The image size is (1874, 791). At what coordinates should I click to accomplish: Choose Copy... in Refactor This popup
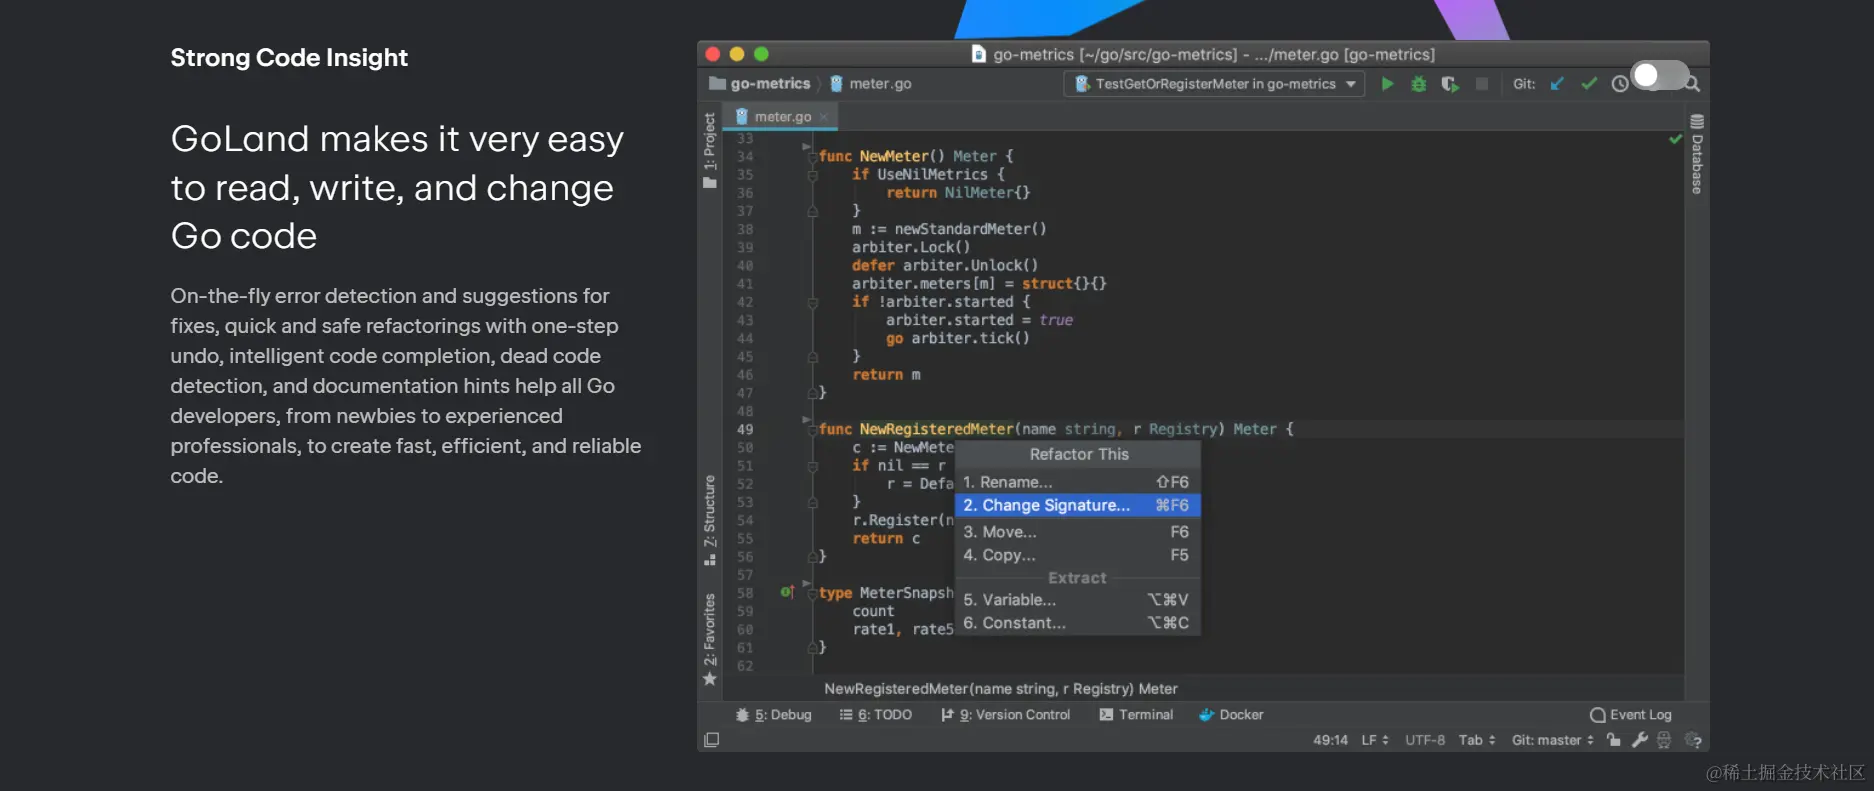1077,555
